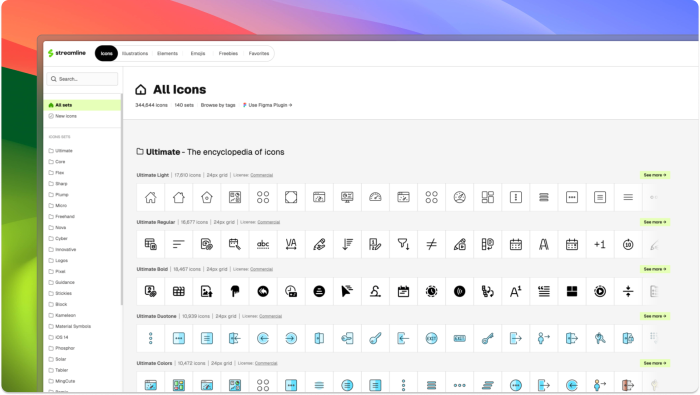Open the Flex icon set
Image resolution: width=700 pixels, height=395 pixels.
click(57, 173)
